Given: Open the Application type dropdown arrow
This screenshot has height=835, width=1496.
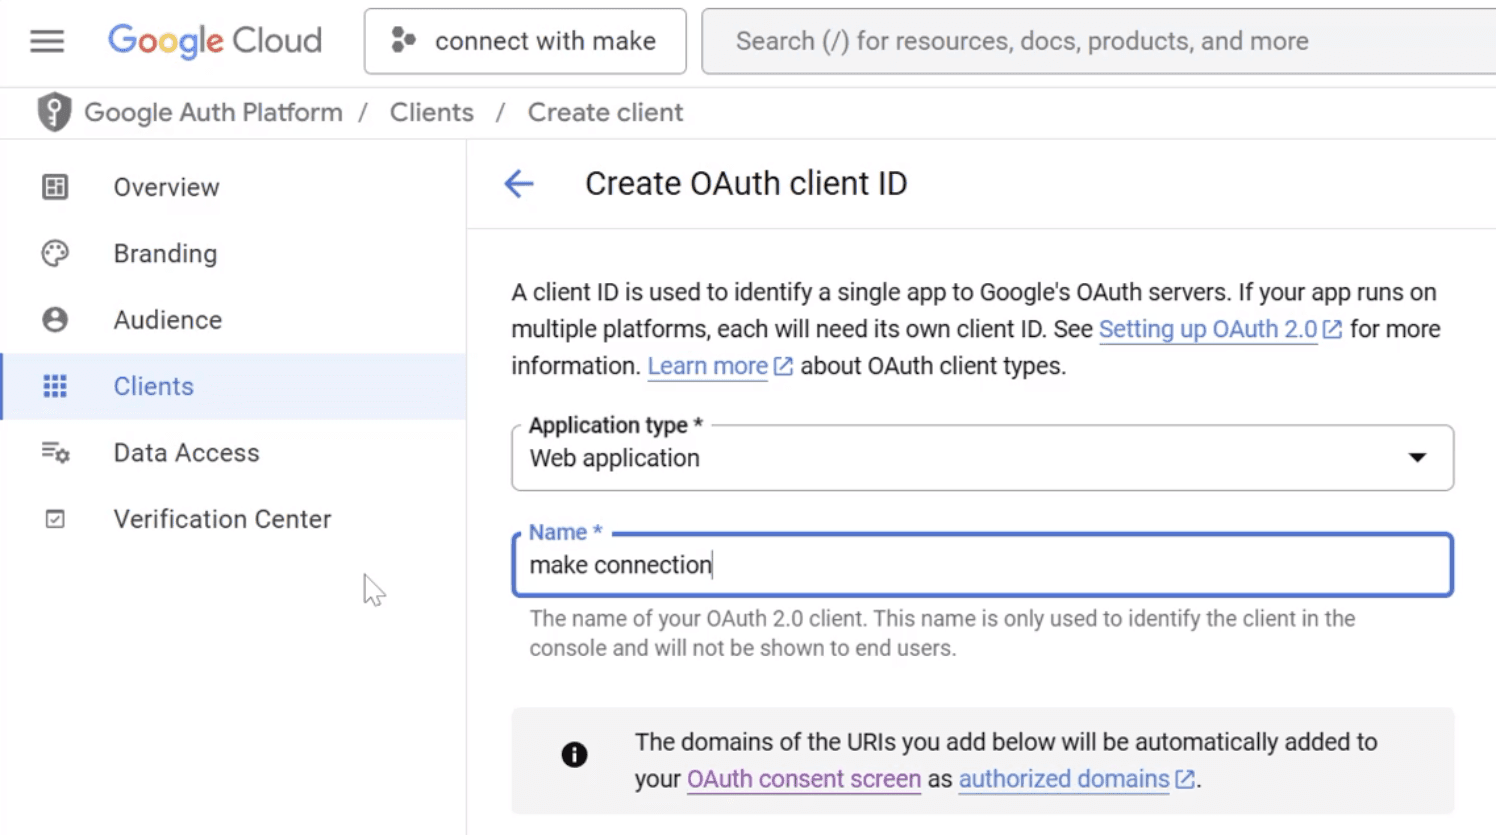Looking at the screenshot, I should click(1417, 458).
